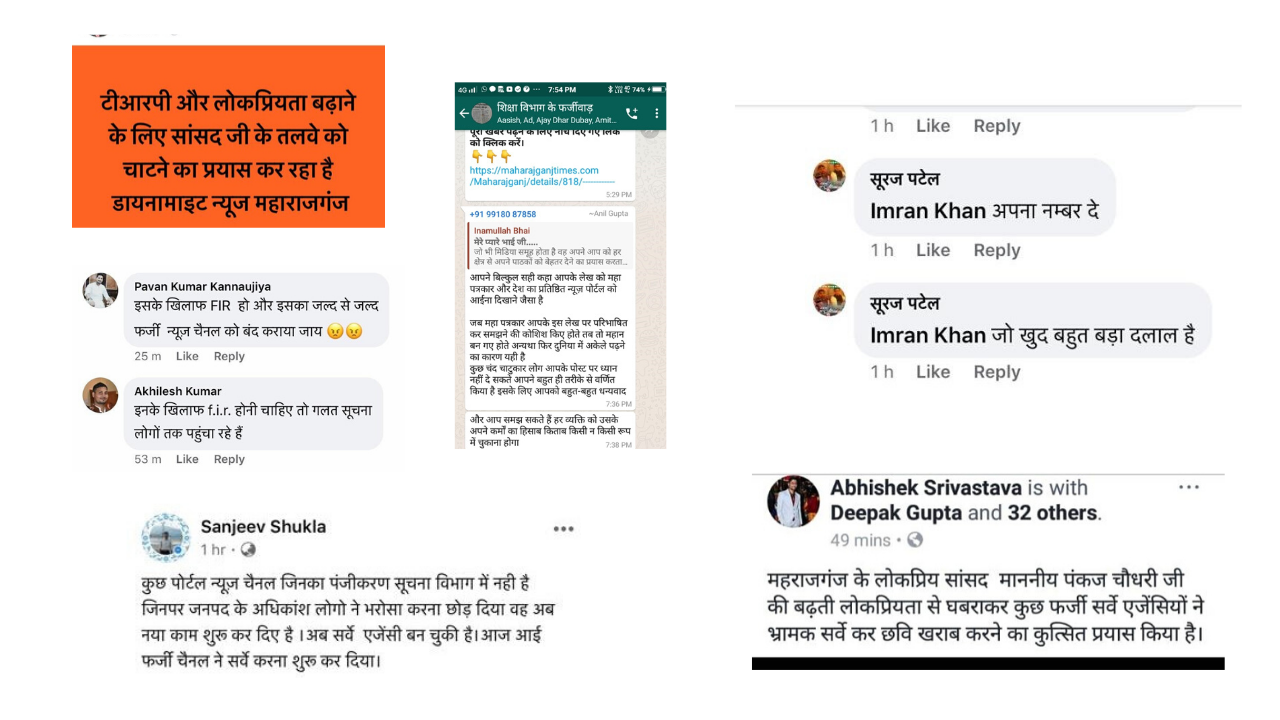Viewport: 1280px width, 720px height.
Task: Tap the phone number +91 99180 87858
Action: coord(503,214)
